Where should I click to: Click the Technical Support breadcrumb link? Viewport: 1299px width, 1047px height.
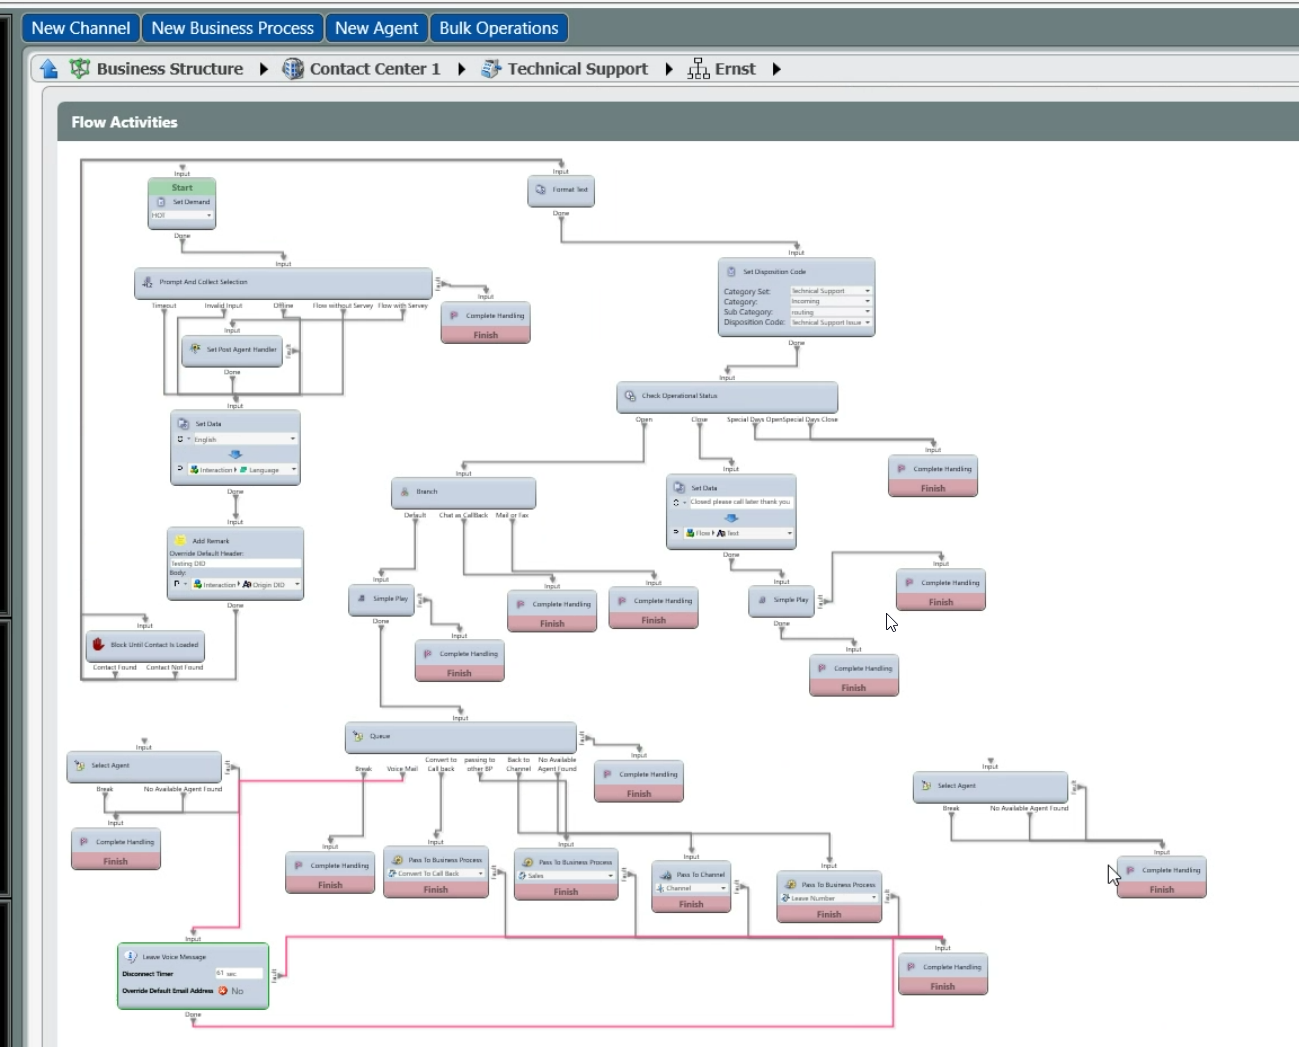click(x=577, y=69)
